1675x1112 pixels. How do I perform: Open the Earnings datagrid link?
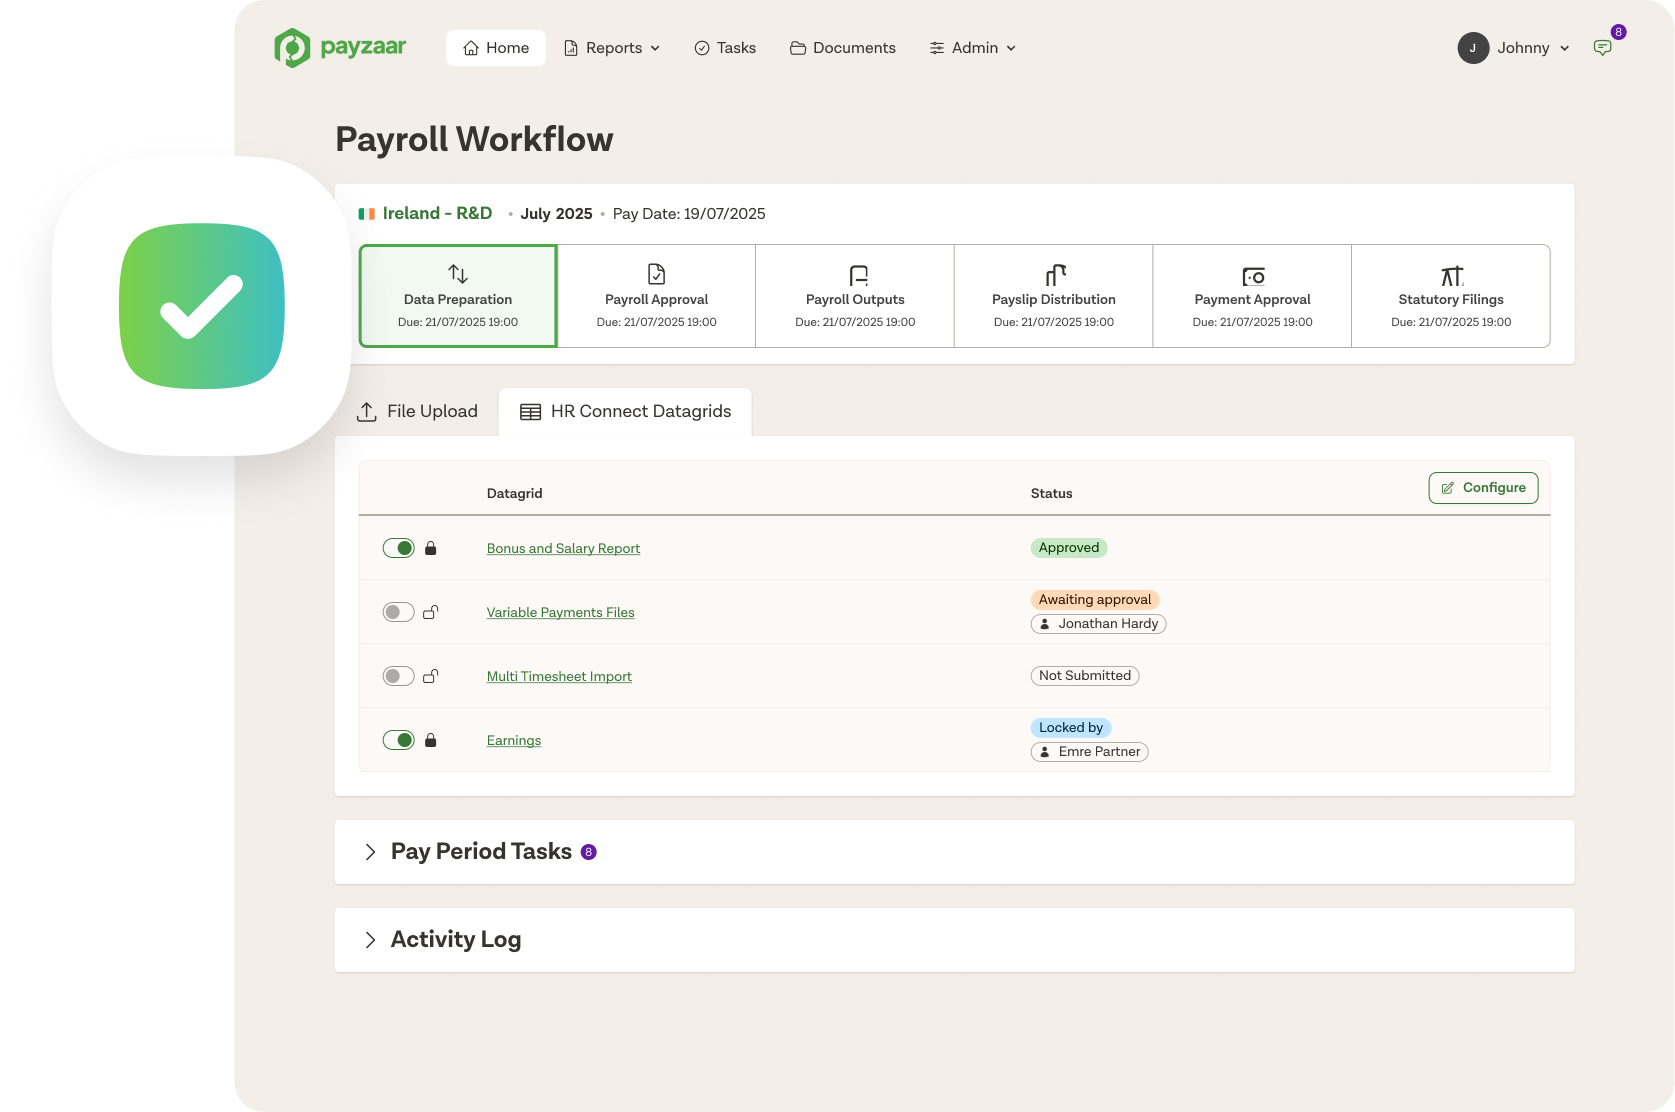coord(514,741)
